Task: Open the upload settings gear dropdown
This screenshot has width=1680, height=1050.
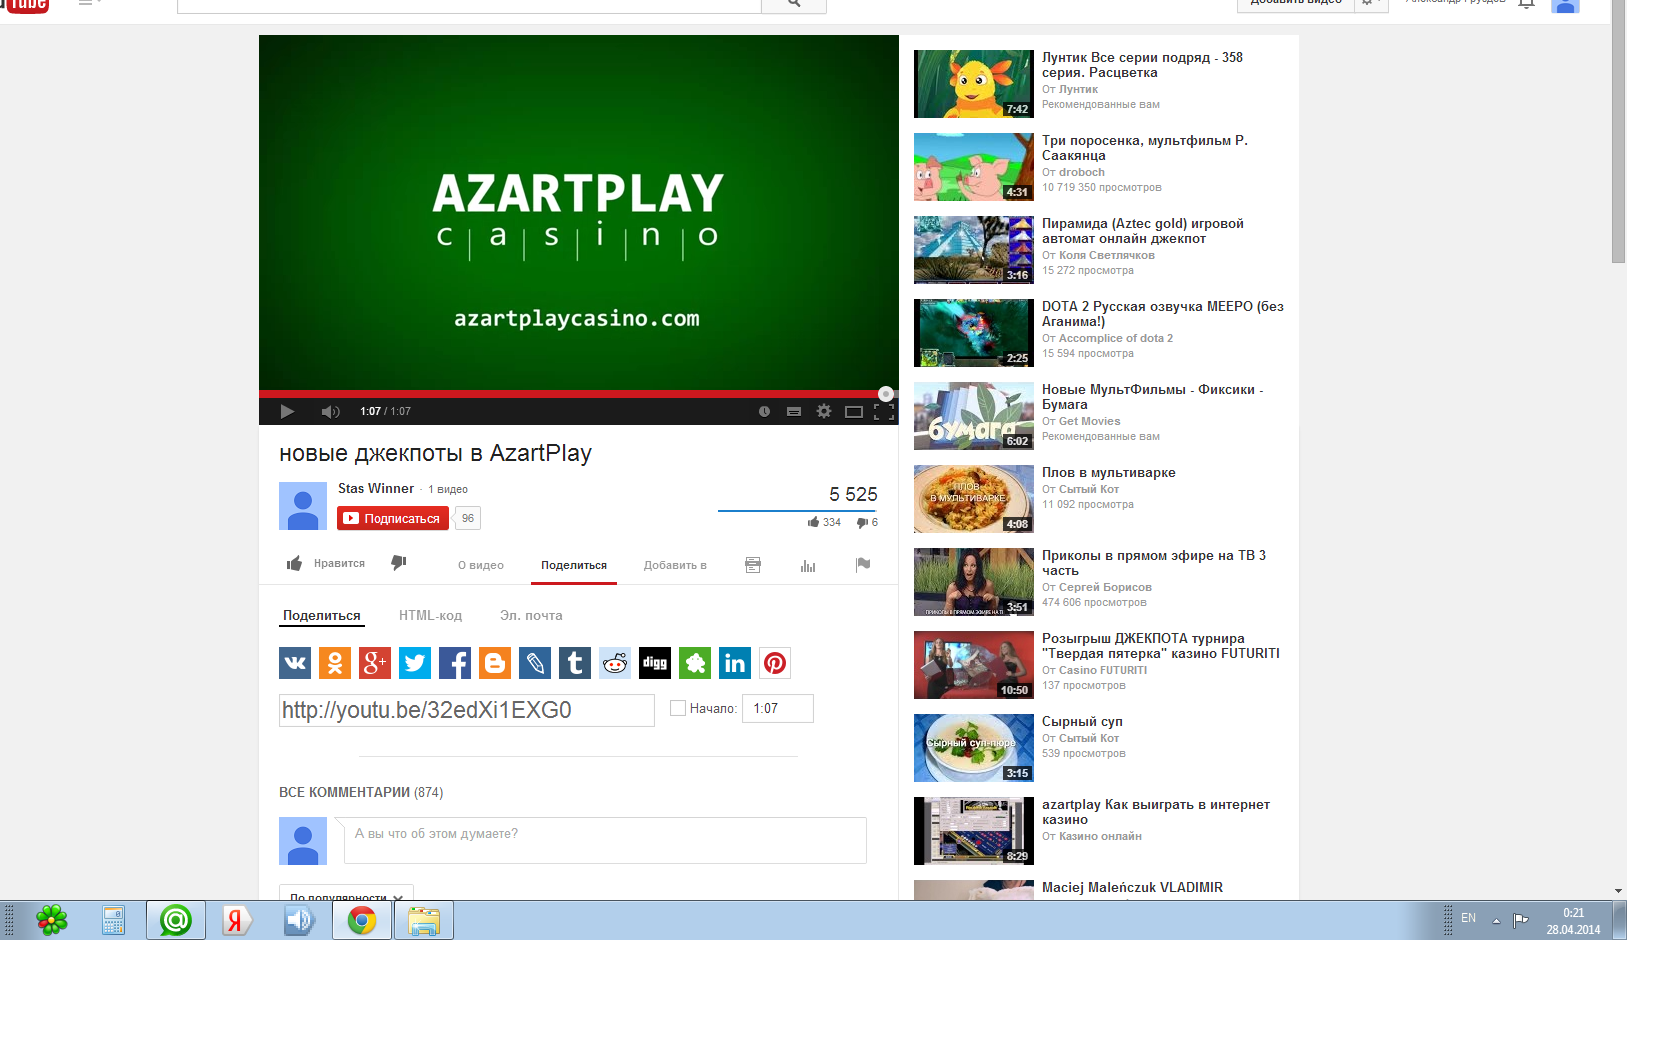Action: click(1371, 3)
